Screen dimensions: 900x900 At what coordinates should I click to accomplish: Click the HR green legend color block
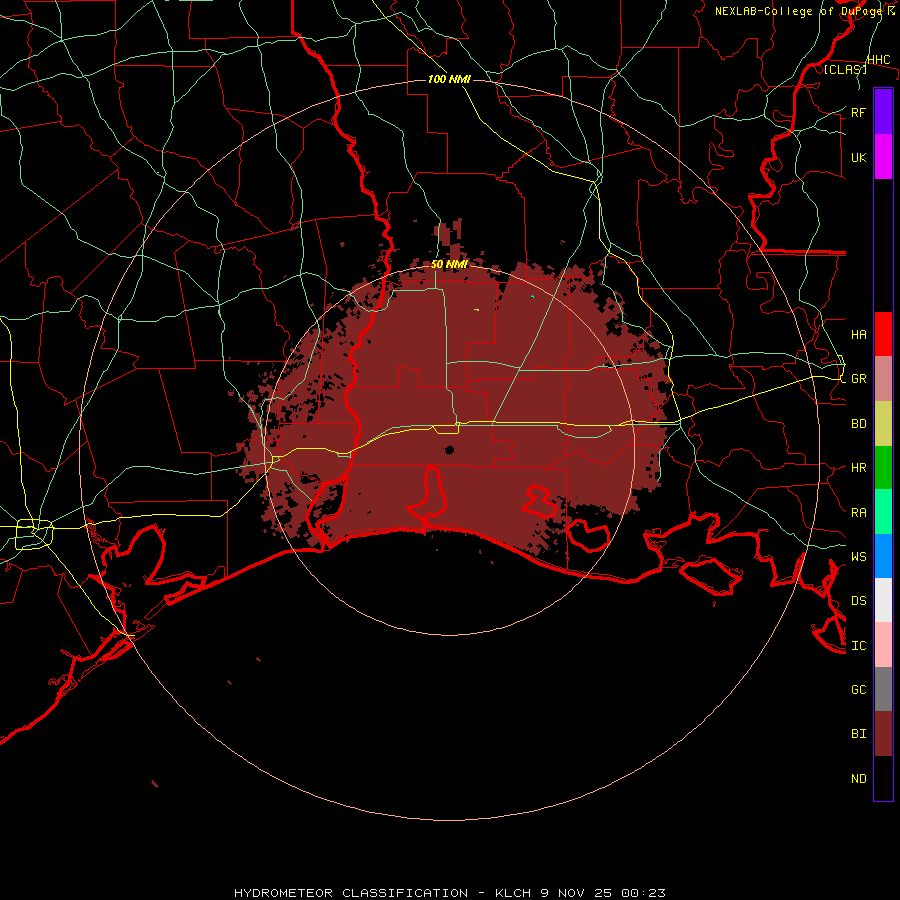(883, 467)
